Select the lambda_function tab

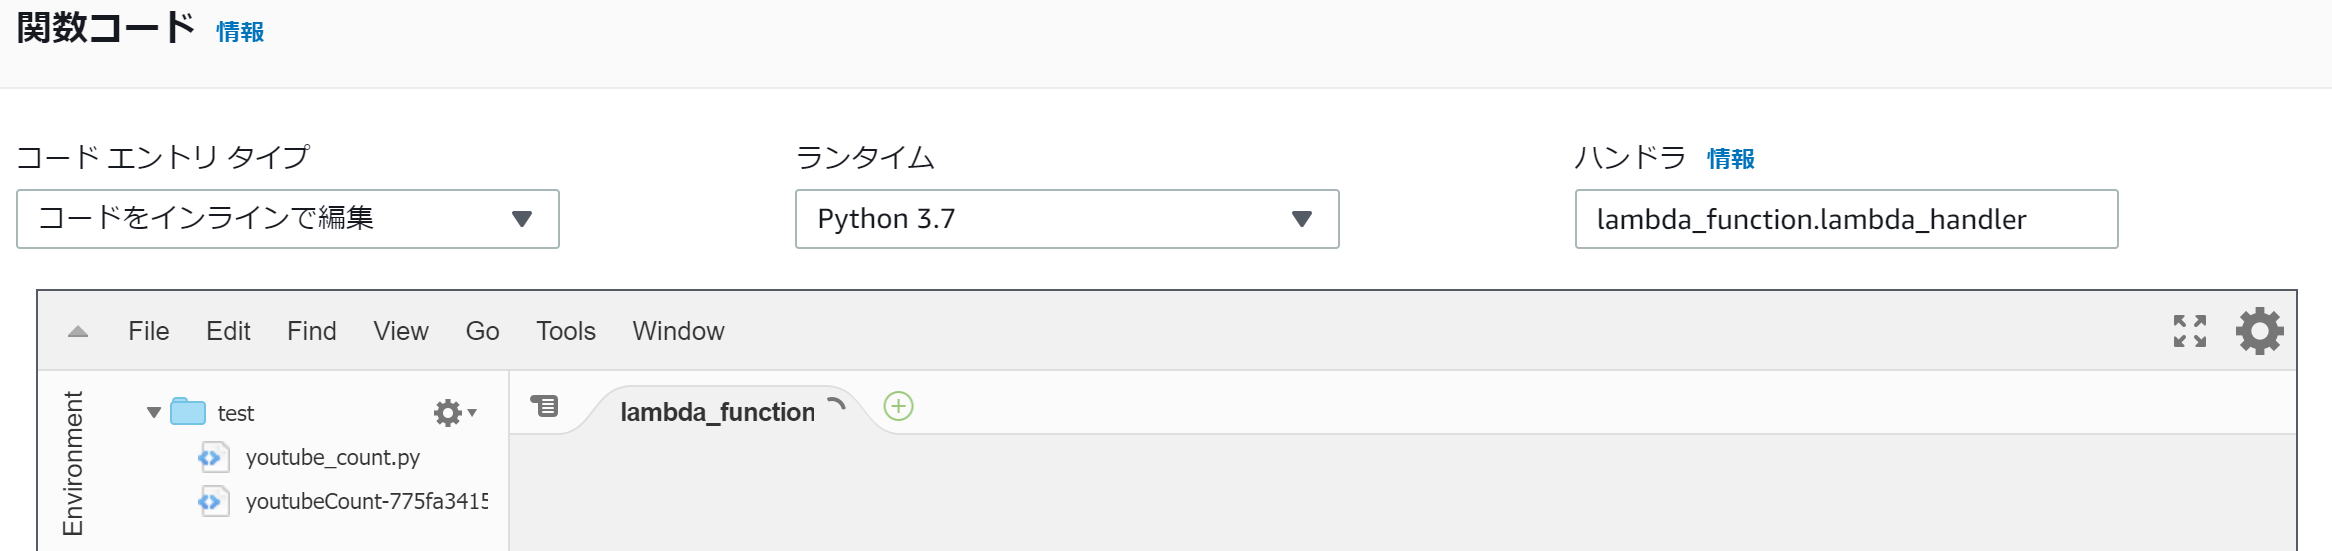(718, 411)
